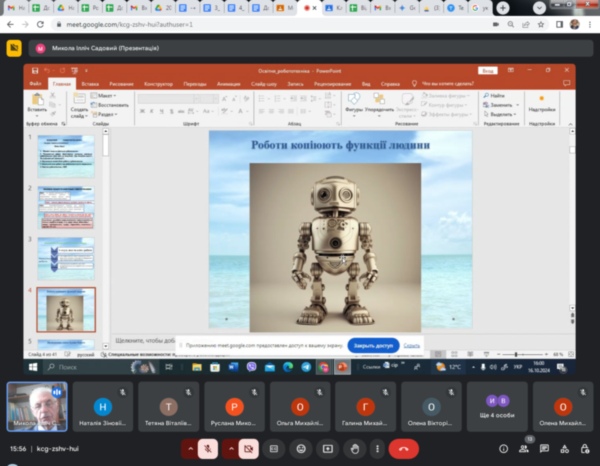This screenshot has width=600, height=466.
Task: Open the meeting details info icon
Action: click(503, 449)
